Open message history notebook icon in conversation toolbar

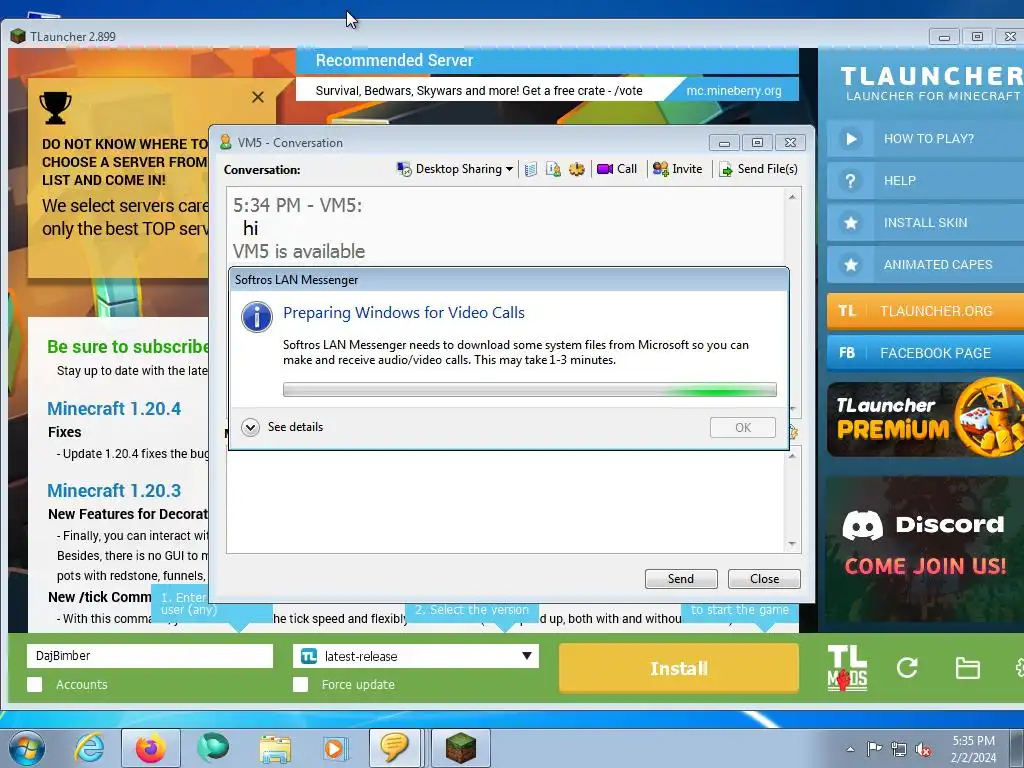pos(530,169)
